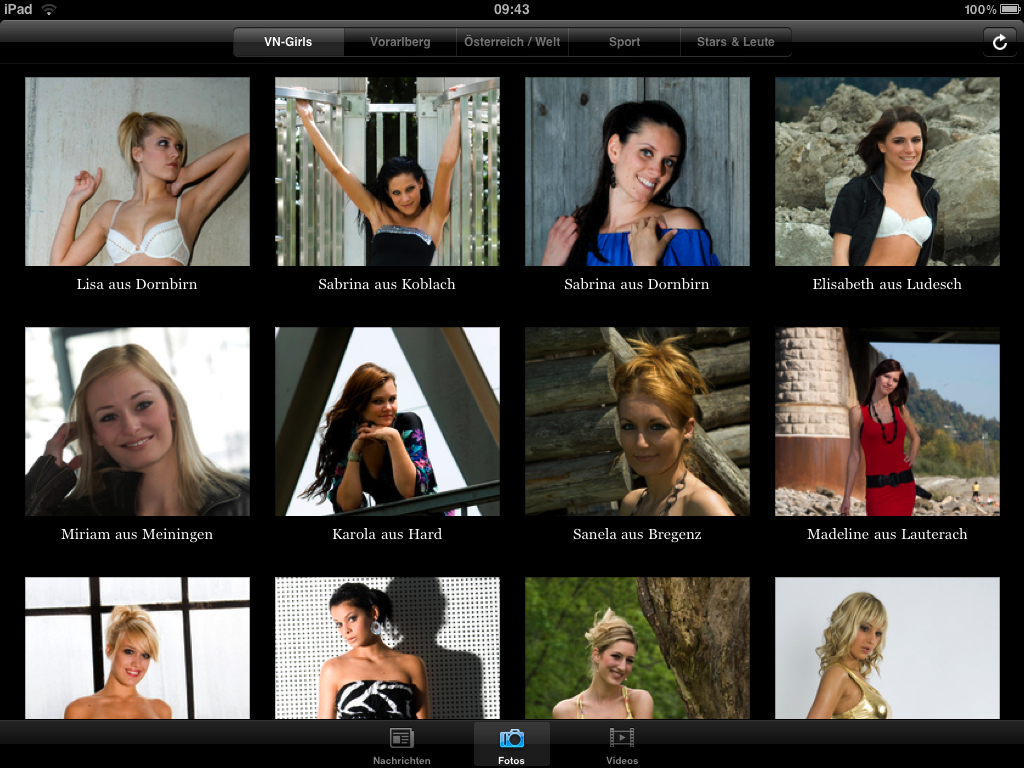This screenshot has height=768, width=1024.
Task: Open the Stars & Leute tab
Action: pyautogui.click(x=735, y=42)
